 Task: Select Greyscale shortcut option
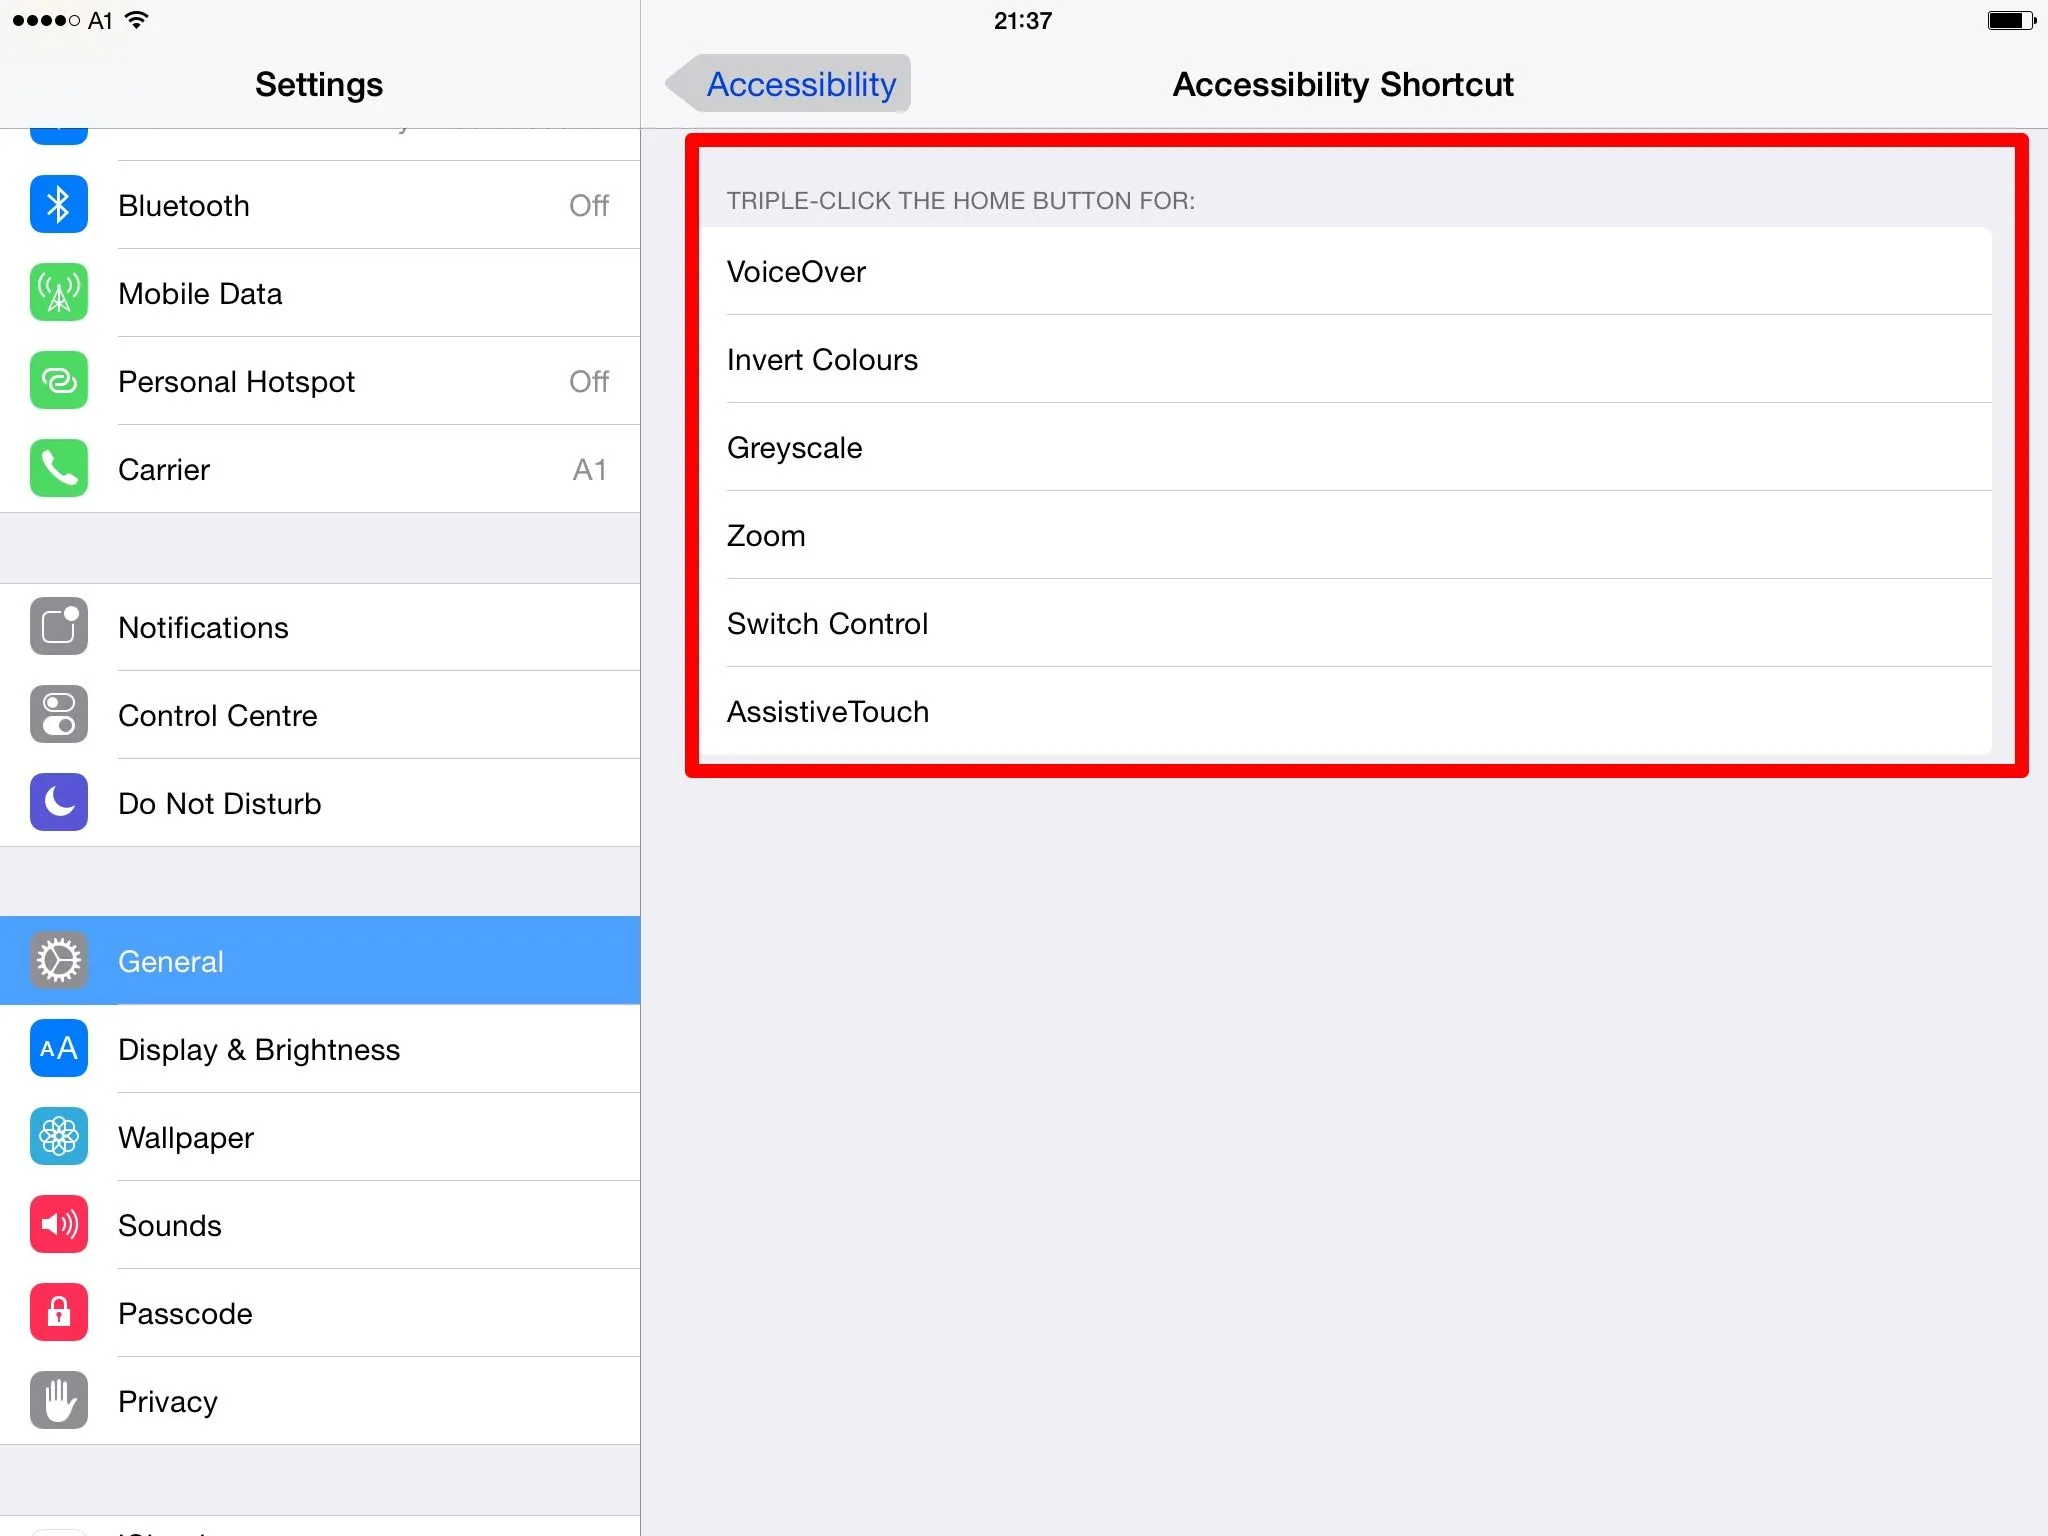1345,448
